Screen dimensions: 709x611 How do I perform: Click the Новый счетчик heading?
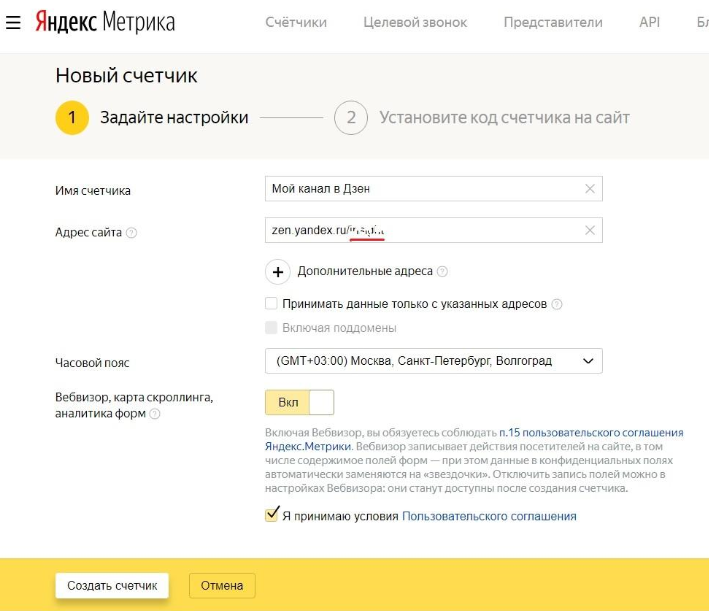click(126, 76)
